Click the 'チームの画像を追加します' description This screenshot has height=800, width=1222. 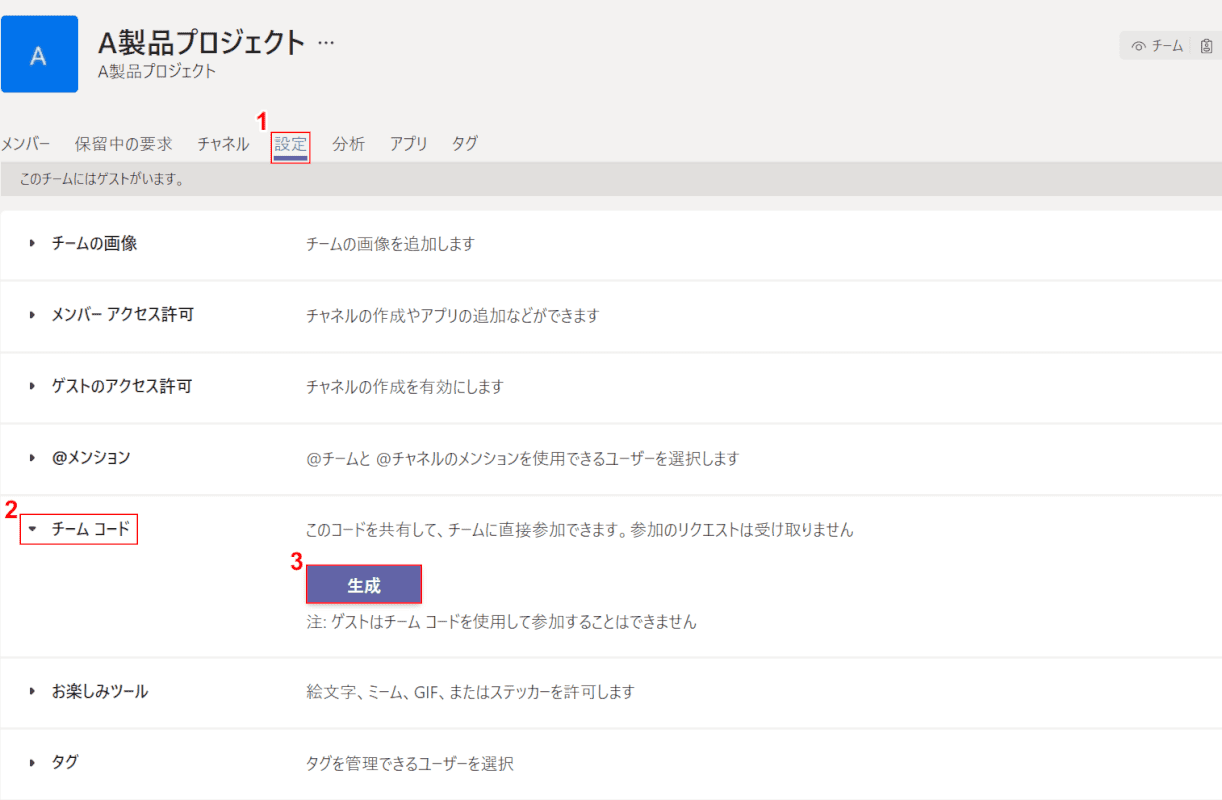[x=390, y=243]
